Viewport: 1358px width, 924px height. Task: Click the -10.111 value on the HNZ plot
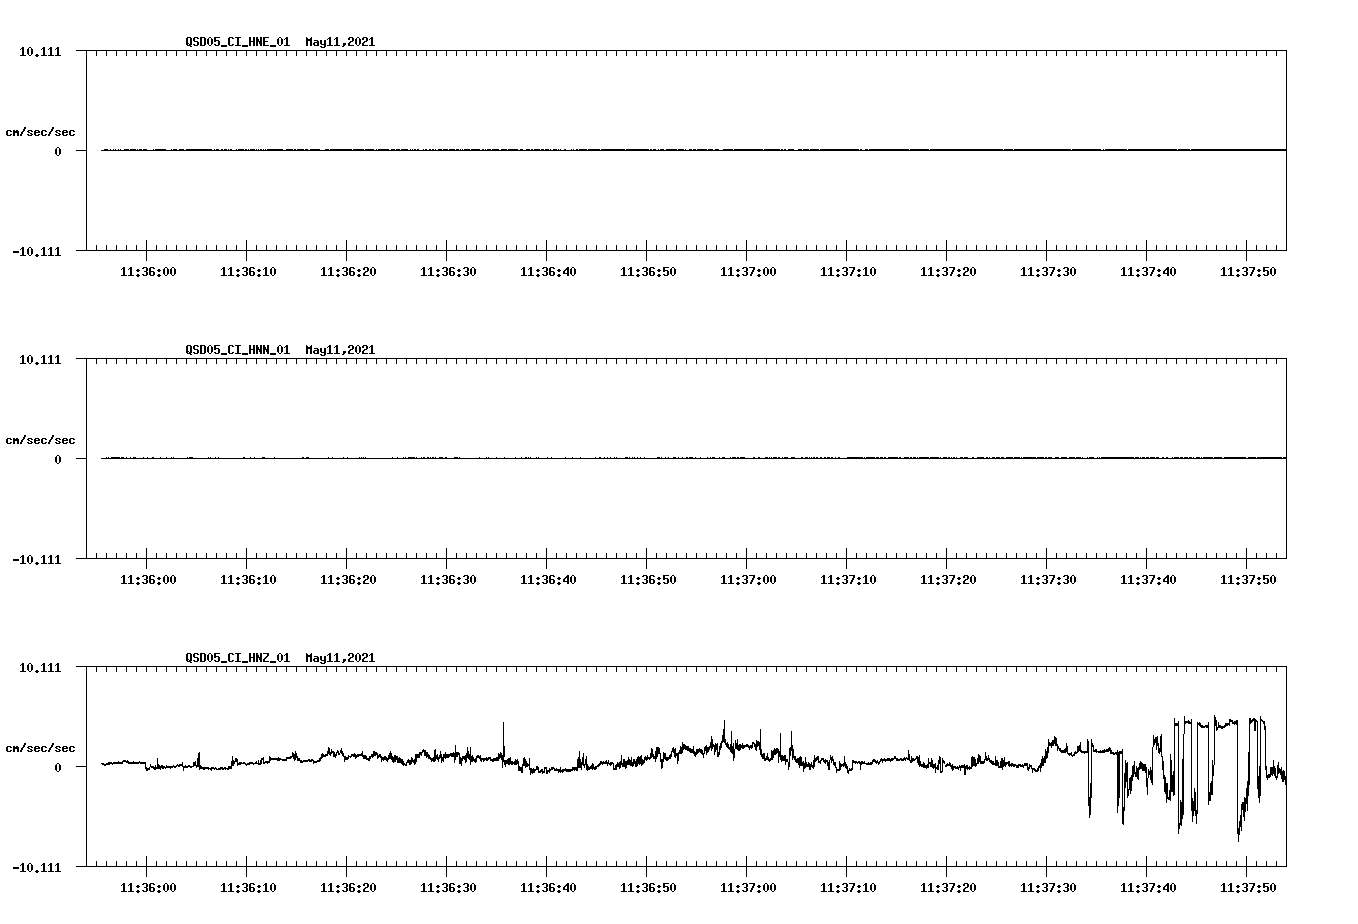click(36, 870)
